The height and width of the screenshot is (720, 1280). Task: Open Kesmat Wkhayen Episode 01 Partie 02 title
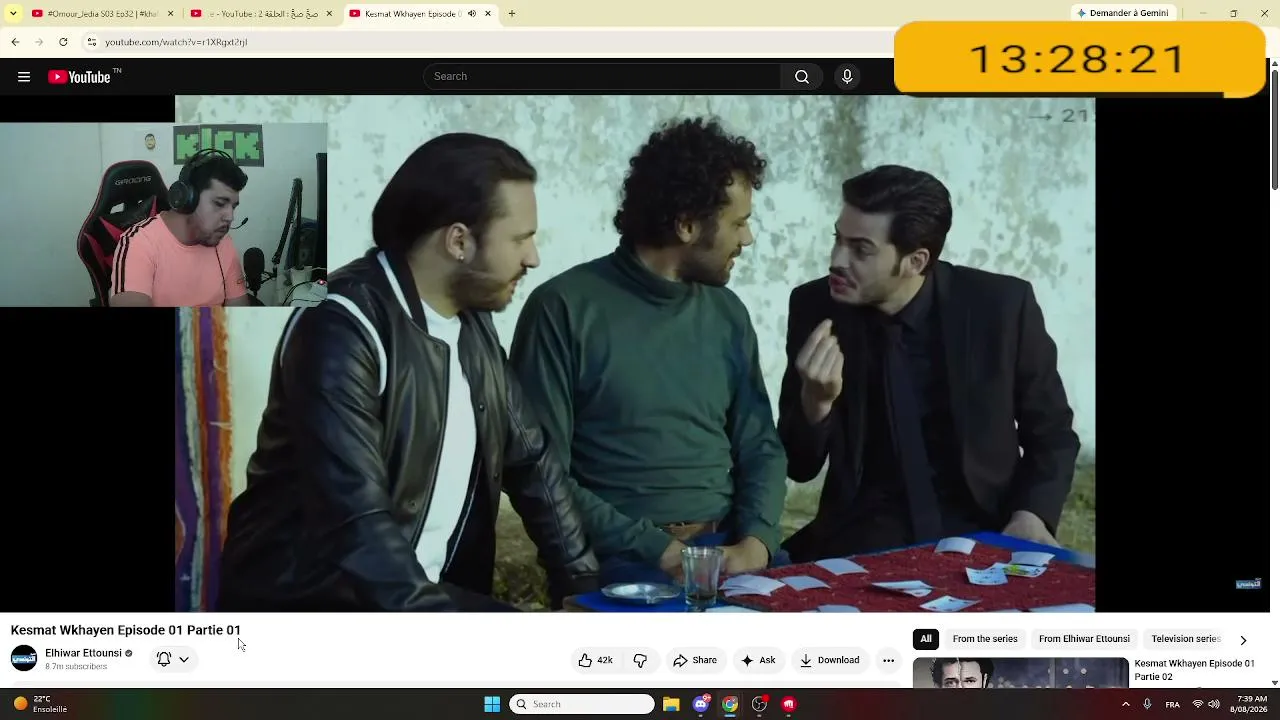click(1194, 670)
